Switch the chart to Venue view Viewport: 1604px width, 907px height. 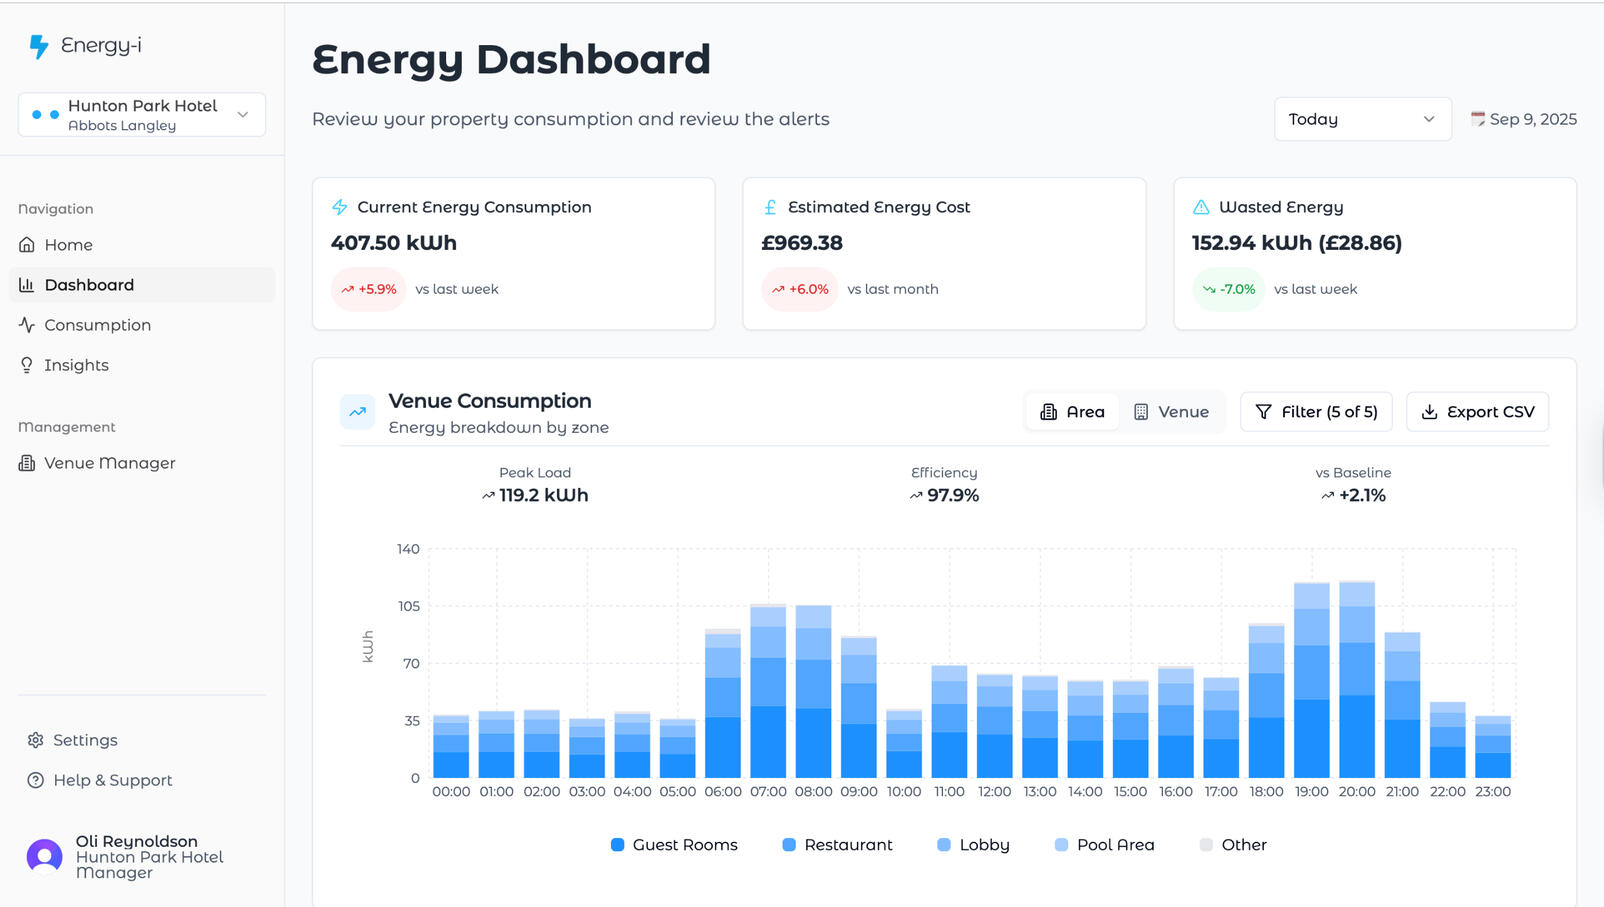pos(1172,411)
